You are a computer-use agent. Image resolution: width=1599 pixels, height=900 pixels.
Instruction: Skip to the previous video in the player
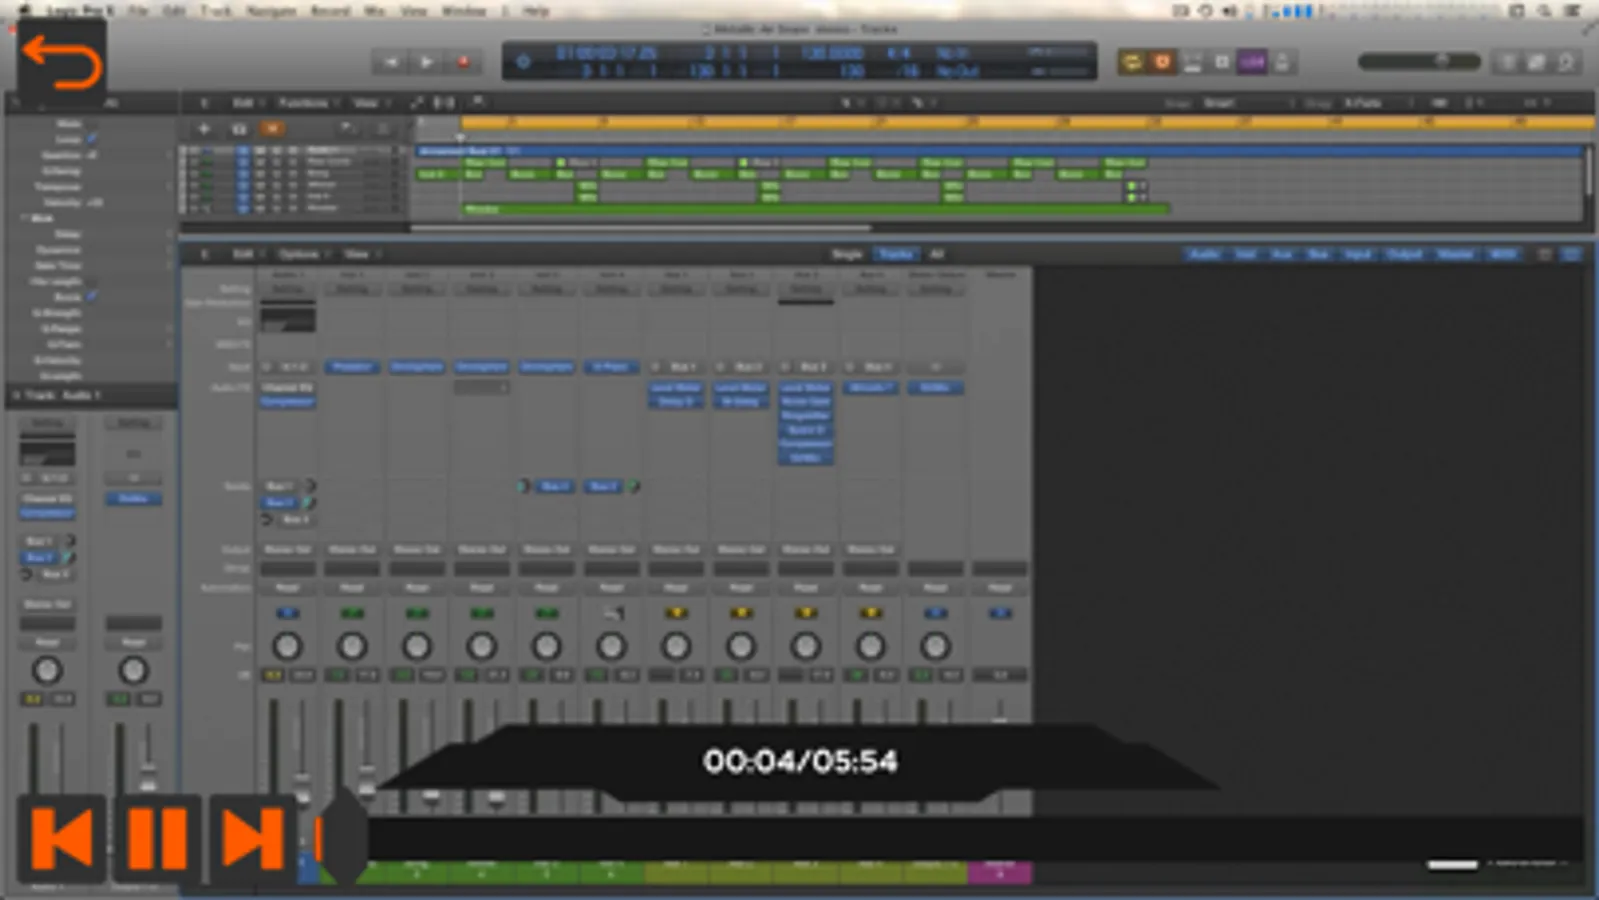[62, 838]
